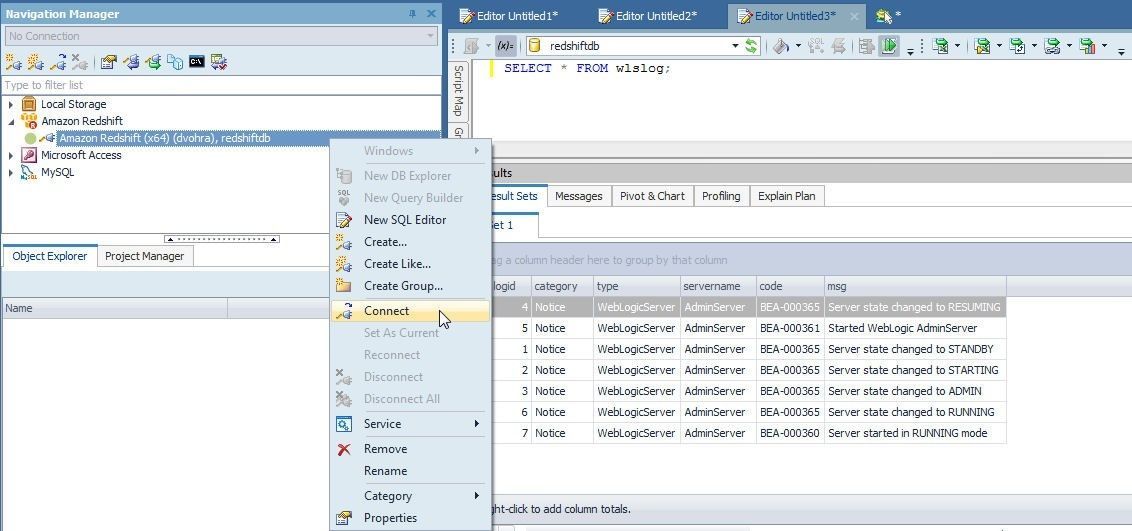1132x531 pixels.
Task: Click the green refresh icon beside redshiftdb
Action: coord(752,45)
